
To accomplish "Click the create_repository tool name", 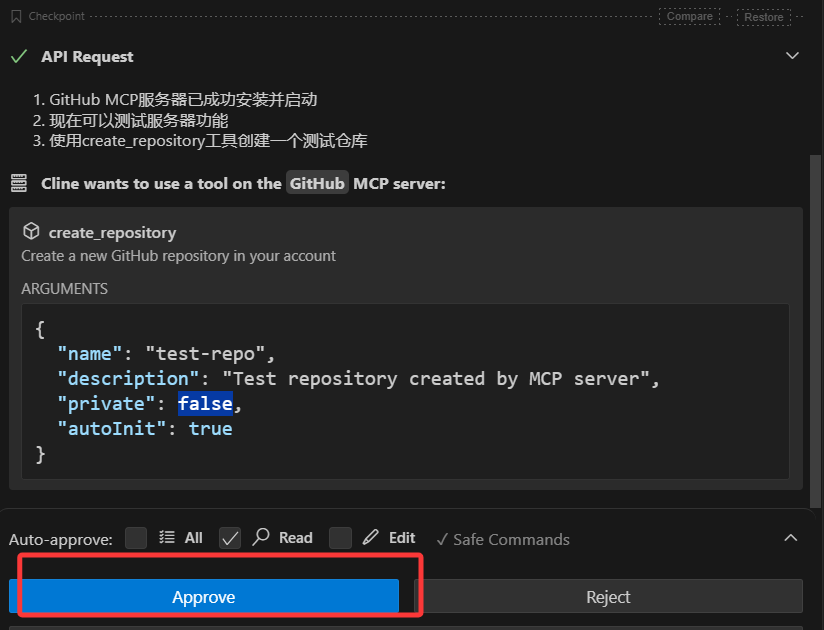I will pos(112,232).
